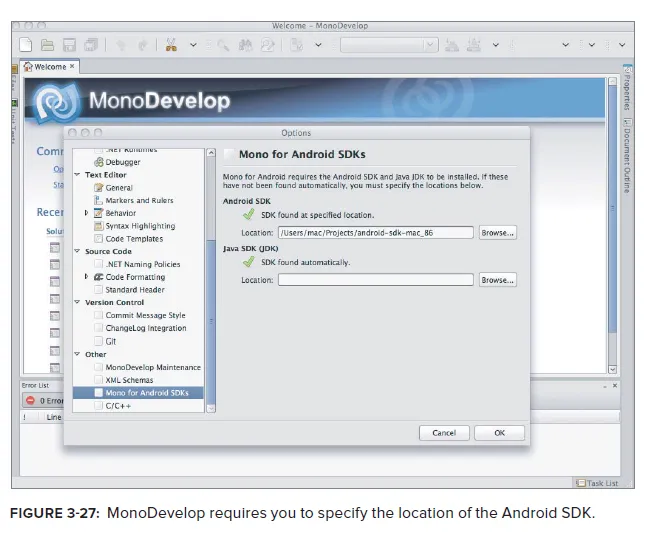
Task: Collapse the Version Control tree section
Action: tap(77, 302)
